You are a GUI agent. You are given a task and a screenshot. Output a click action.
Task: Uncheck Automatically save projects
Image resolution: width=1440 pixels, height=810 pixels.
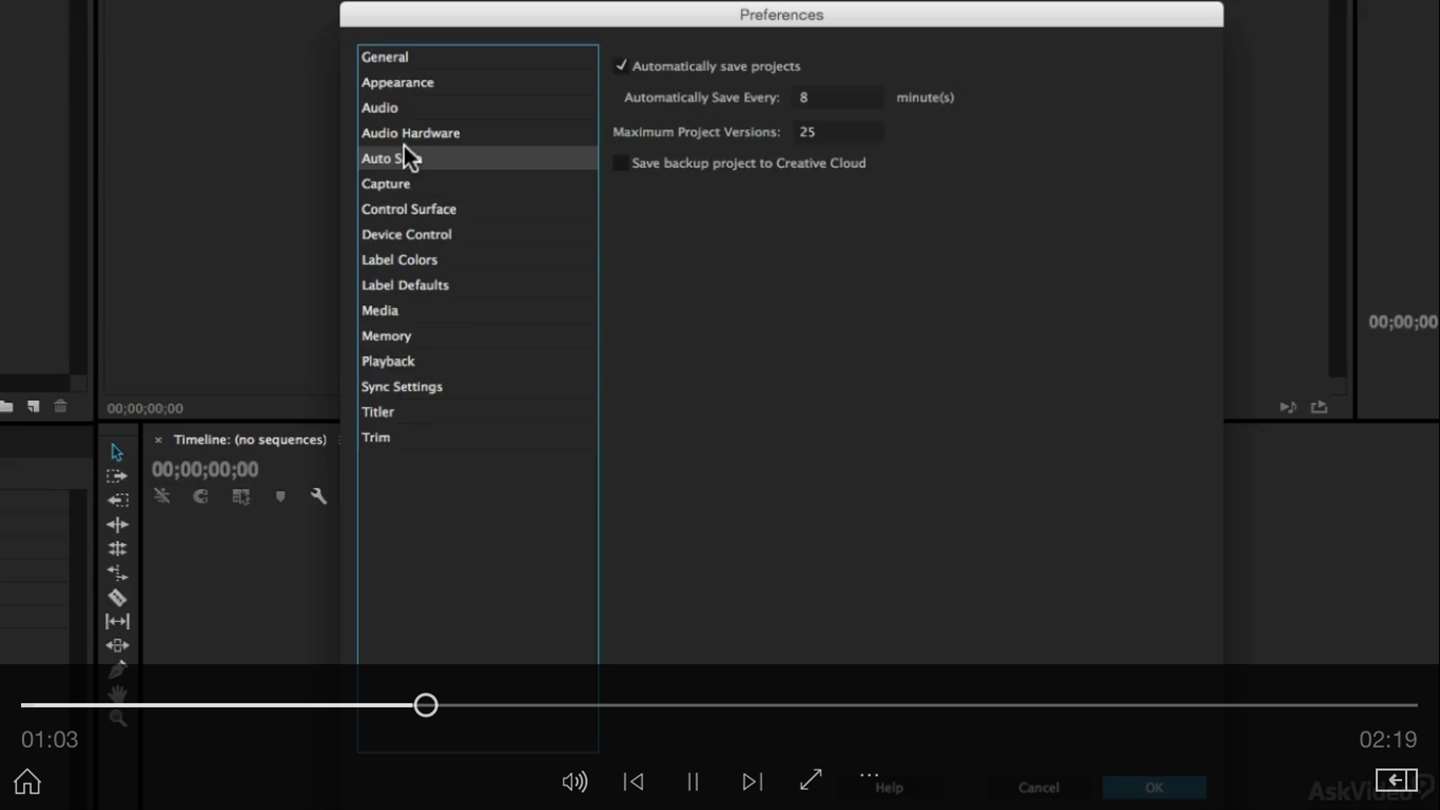point(621,66)
